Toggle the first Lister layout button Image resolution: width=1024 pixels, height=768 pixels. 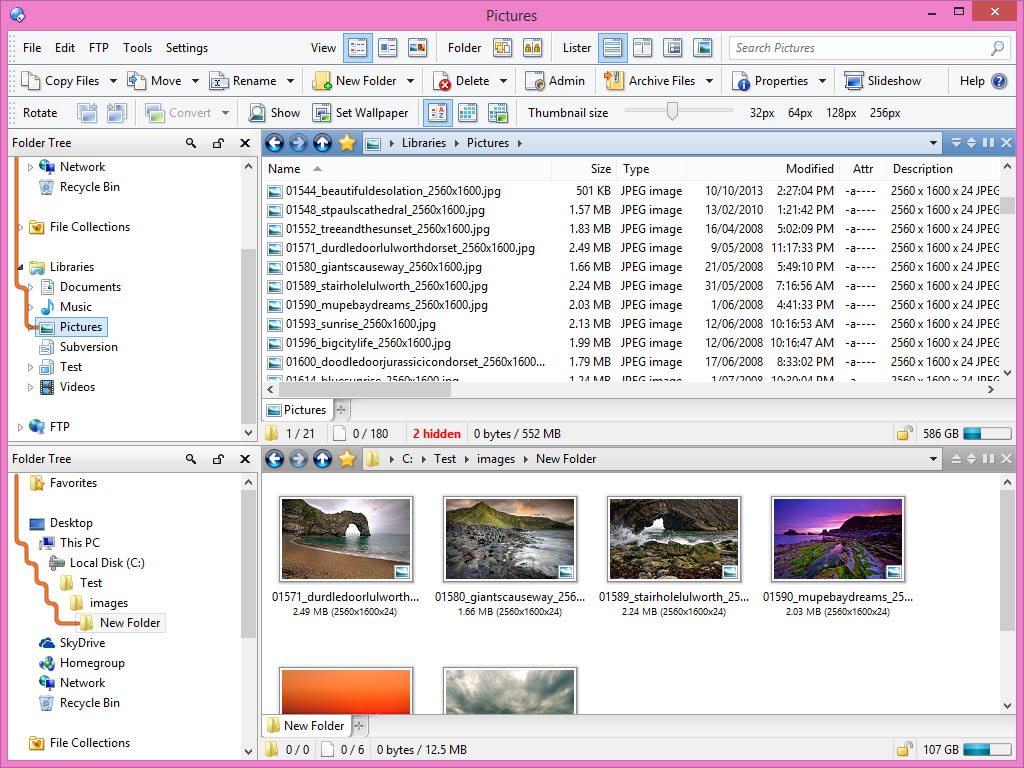pyautogui.click(x=612, y=48)
